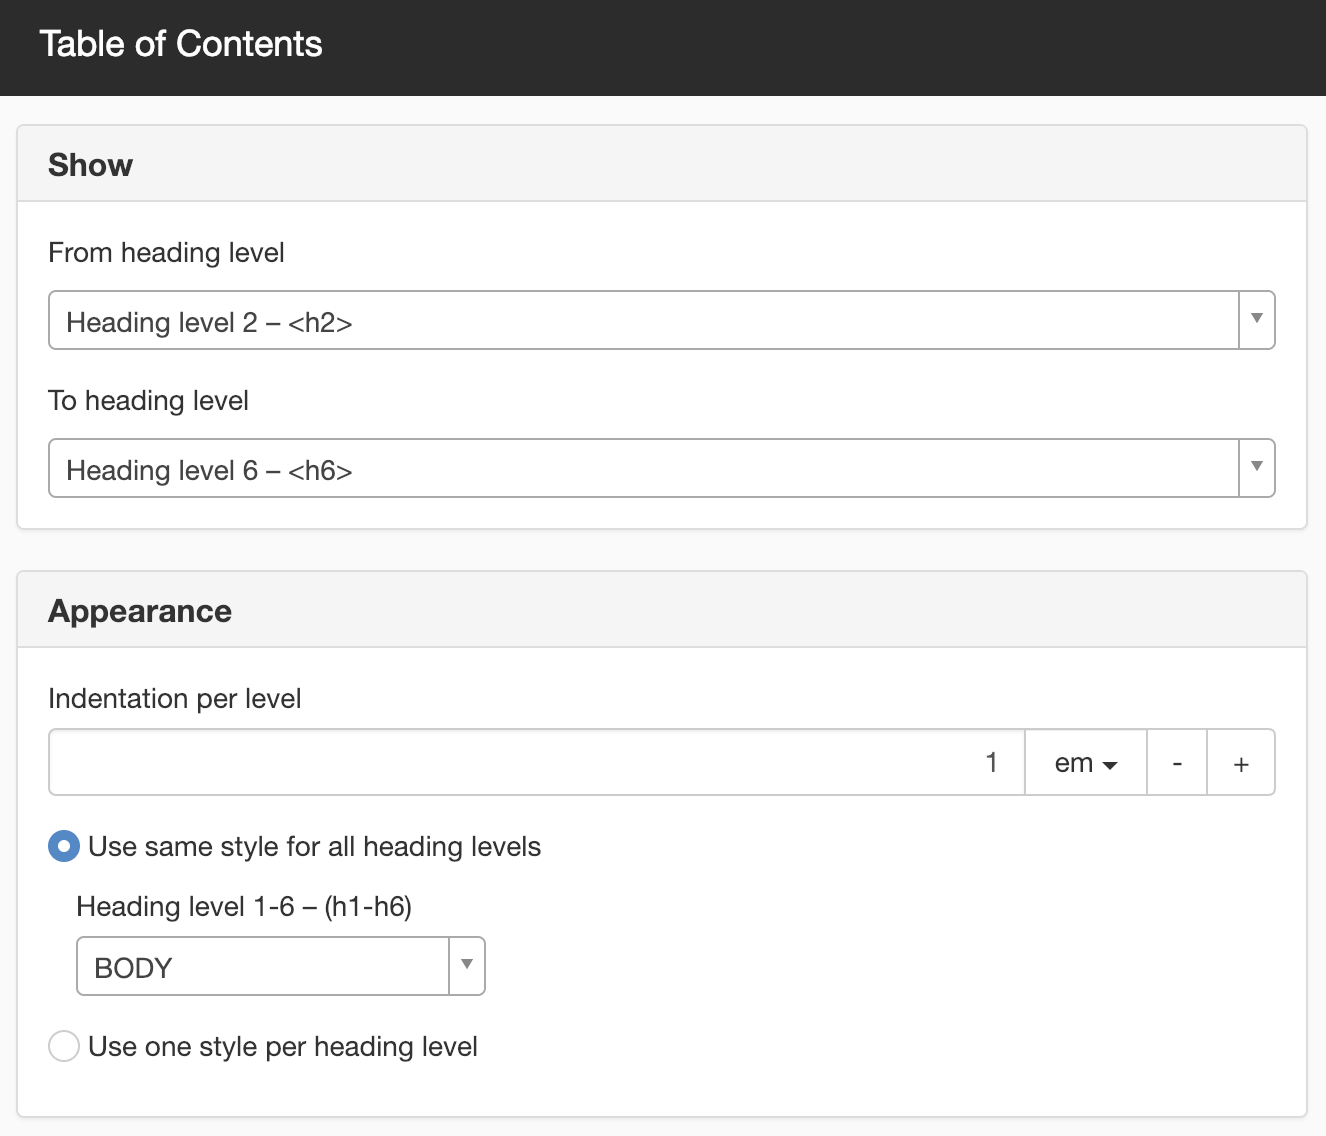The width and height of the screenshot is (1326, 1136).
Task: Open the From heading level dropdown
Action: (661, 320)
